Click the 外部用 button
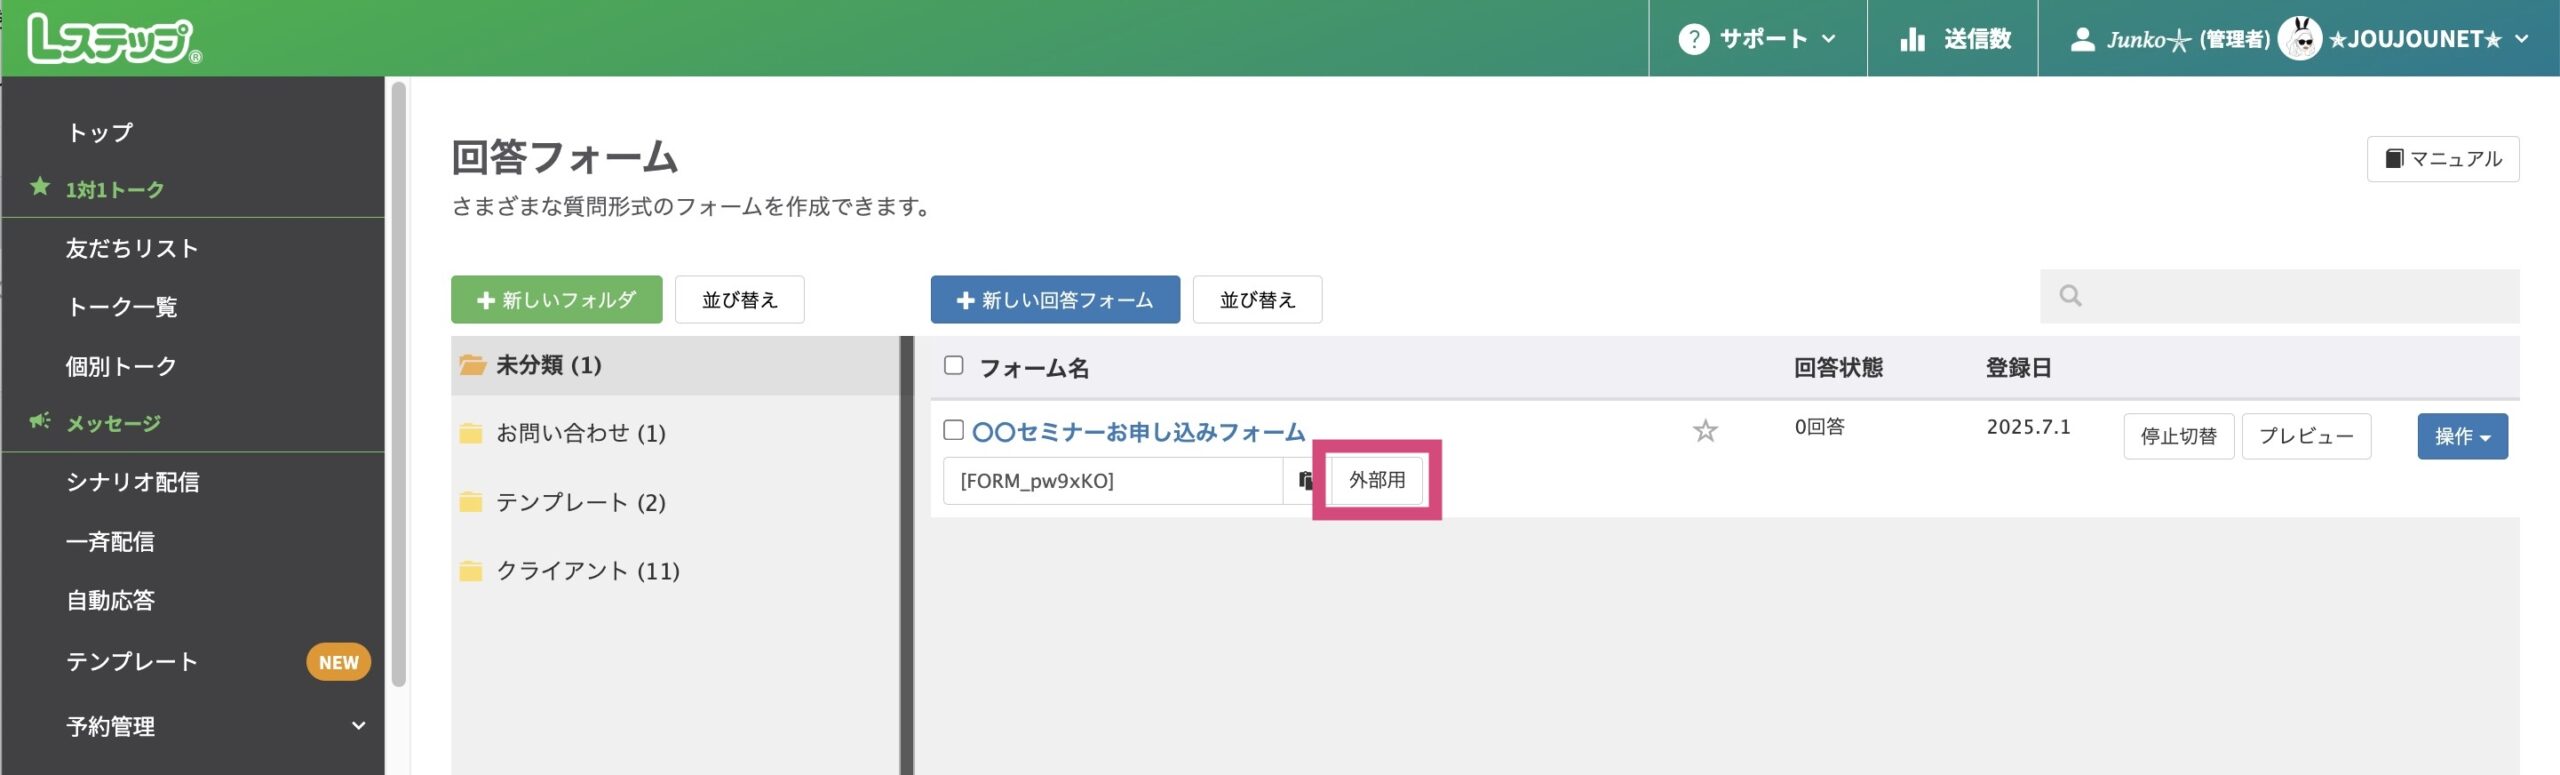The height and width of the screenshot is (775, 2560). pos(1376,480)
